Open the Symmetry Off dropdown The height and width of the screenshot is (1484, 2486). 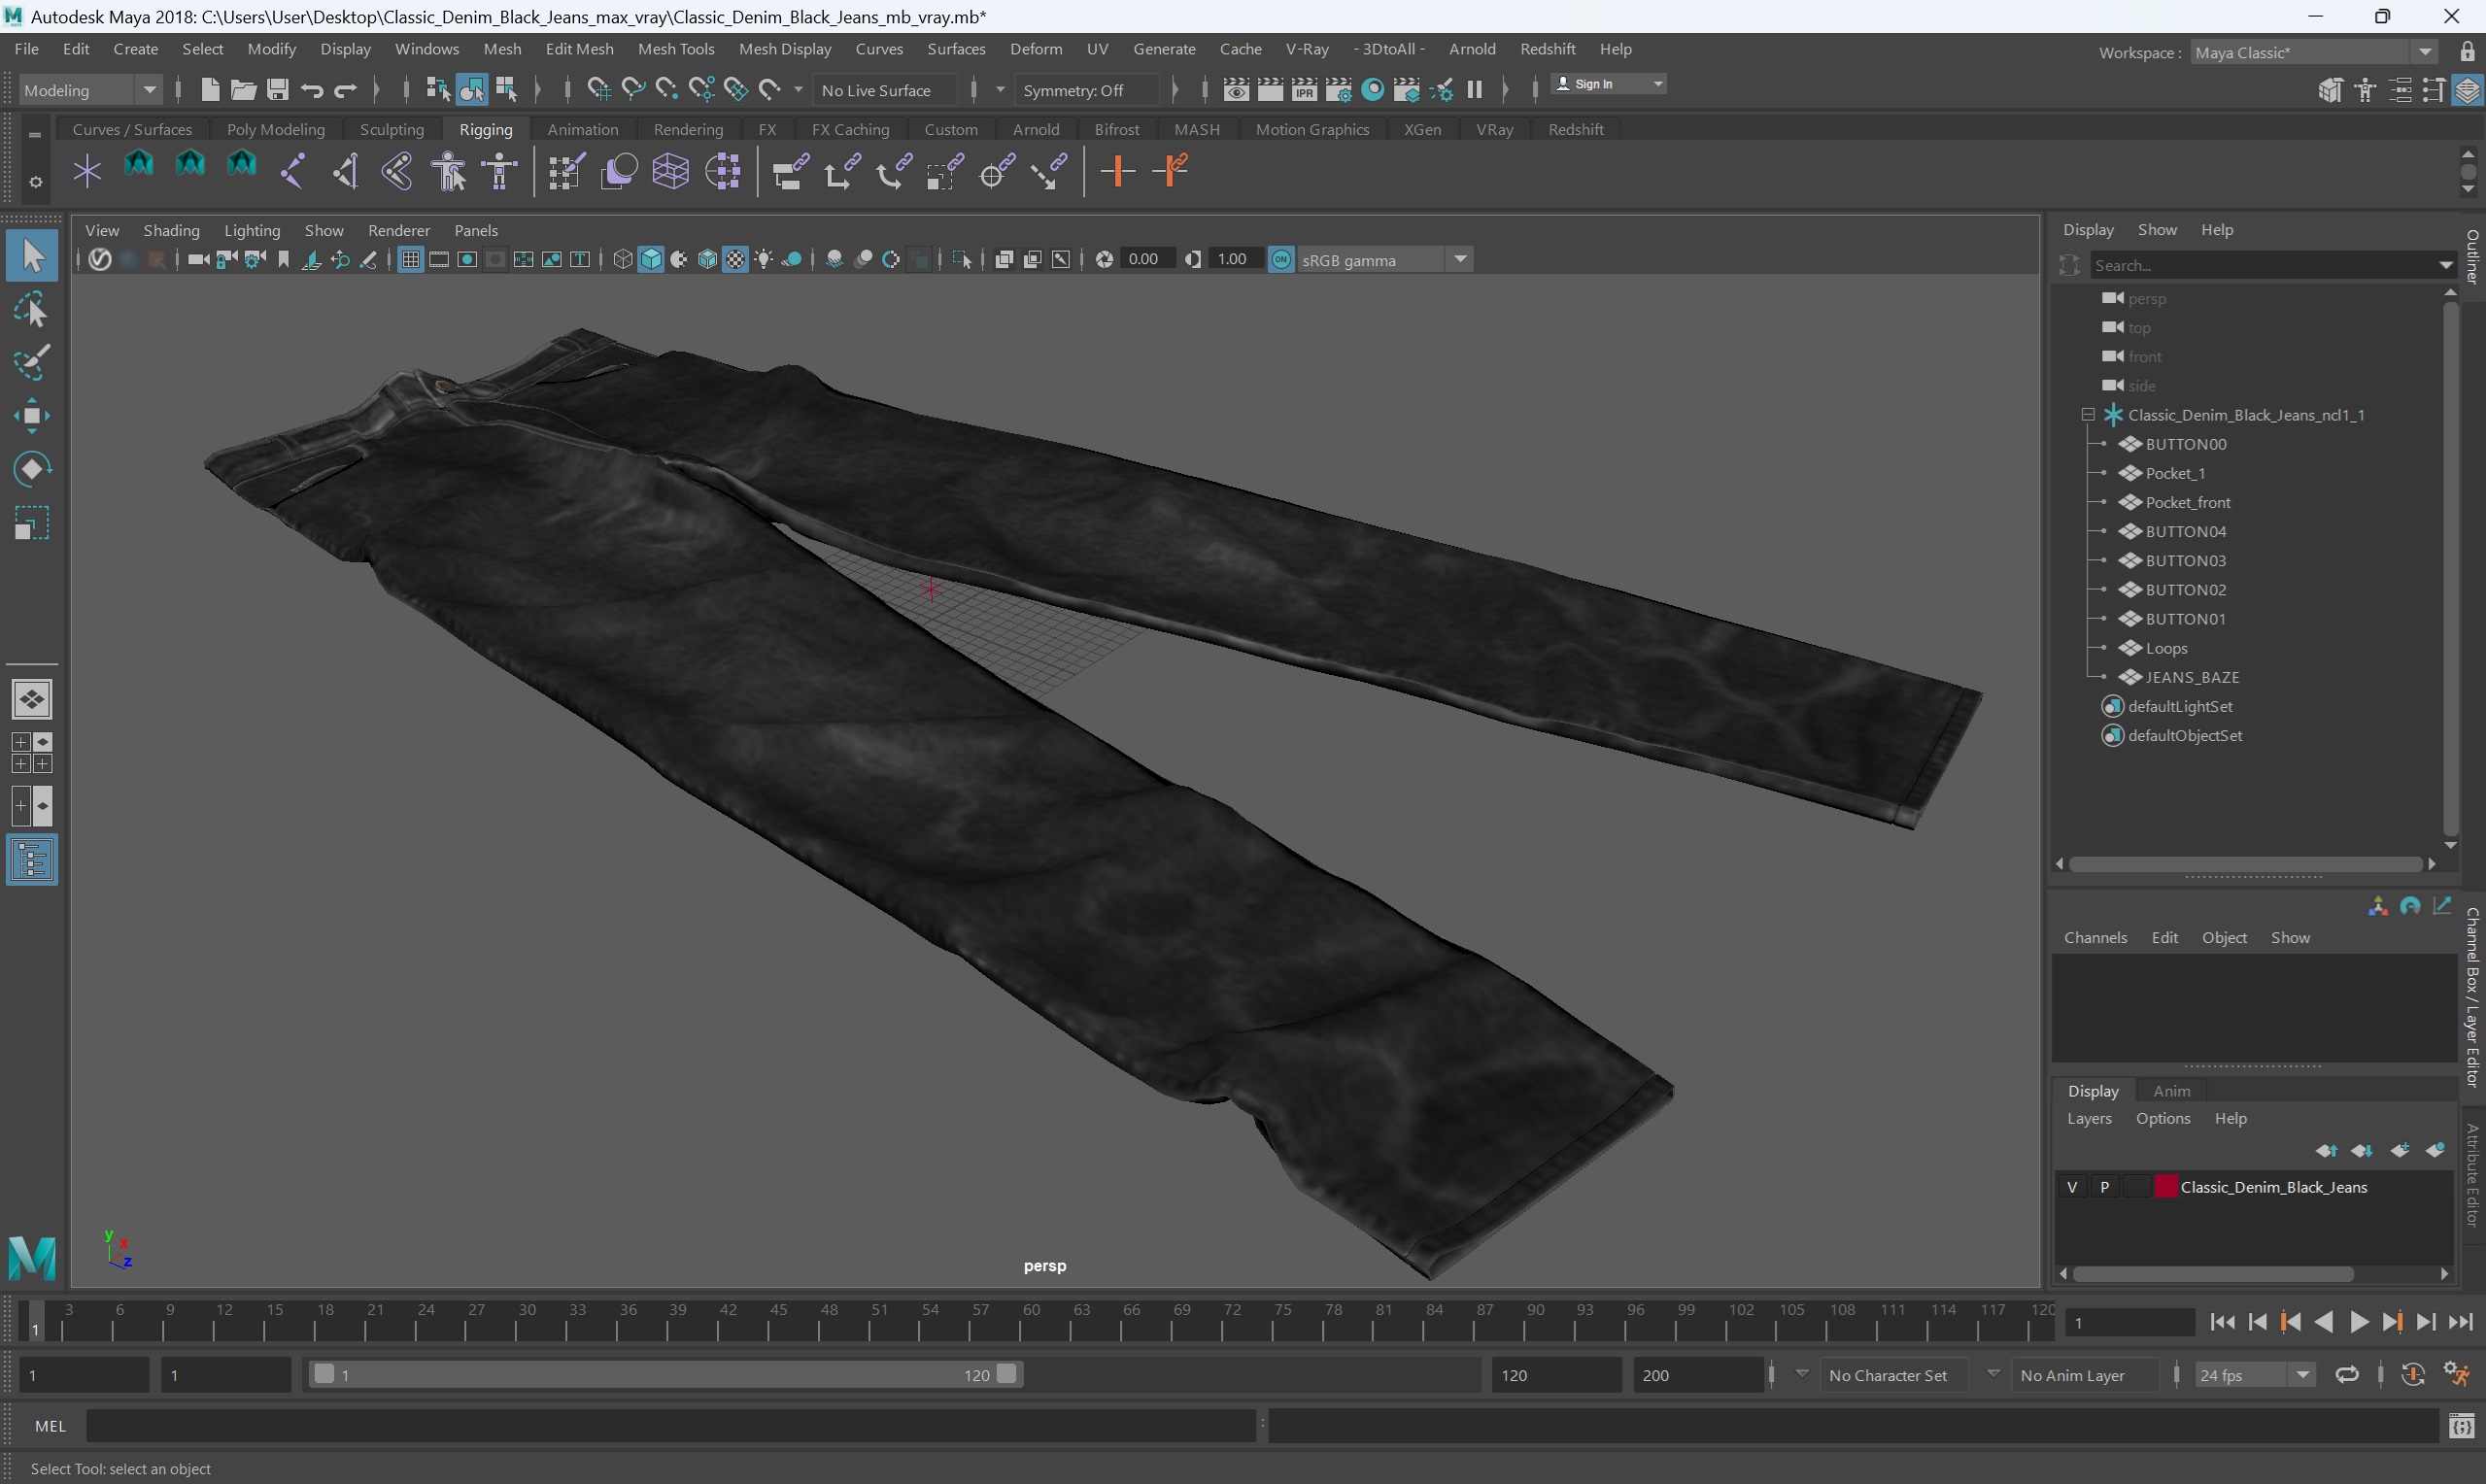click(x=1085, y=90)
